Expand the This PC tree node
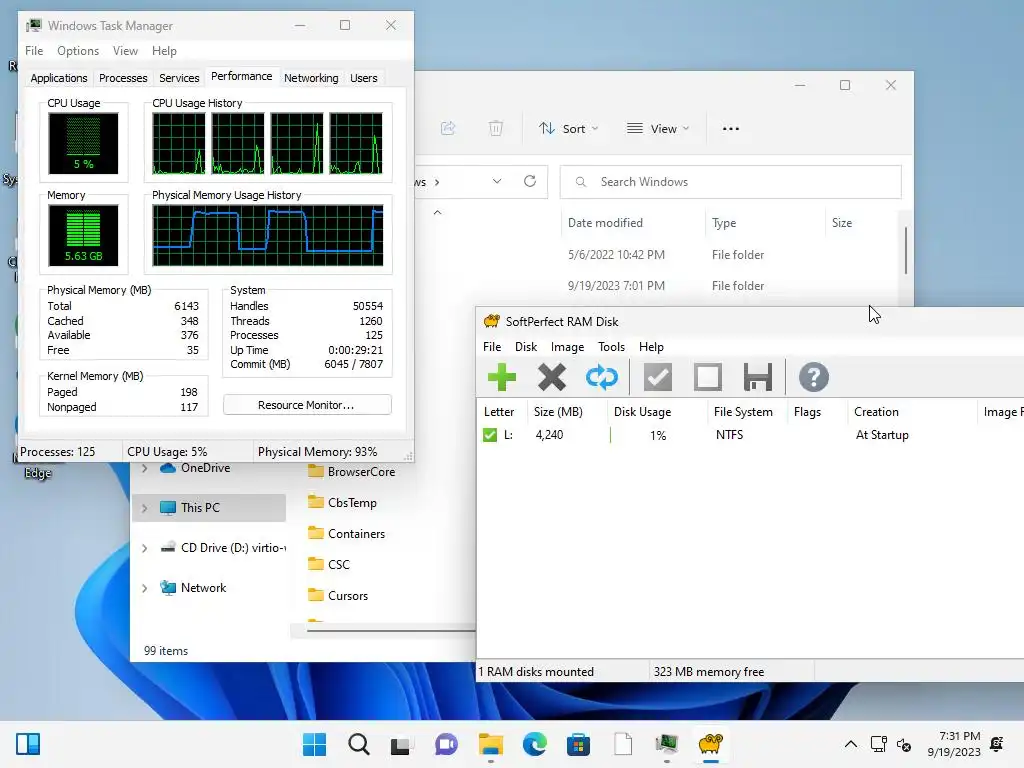The height and width of the screenshot is (768, 1024). [145, 508]
